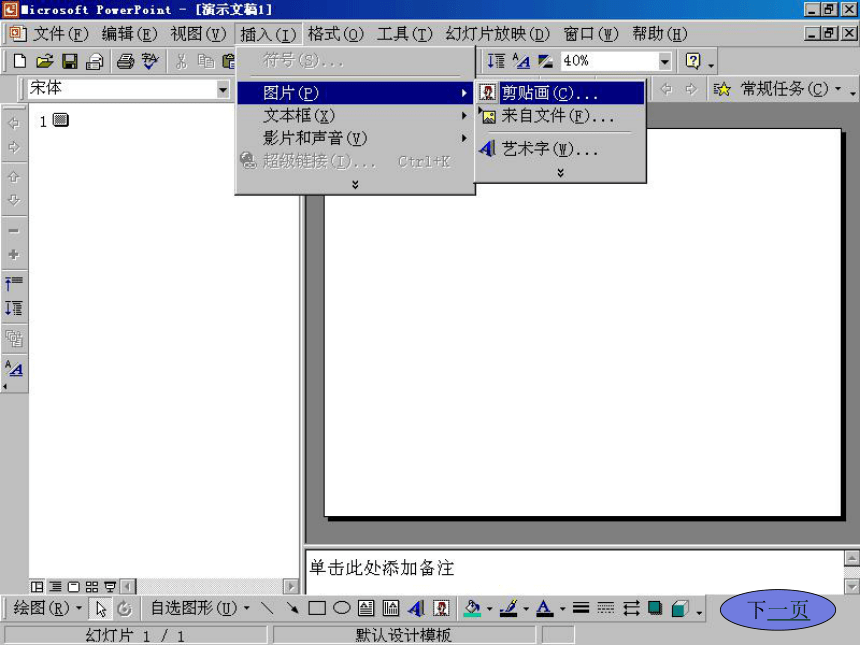Click Show Formatting in the outline toolbar

(14, 368)
